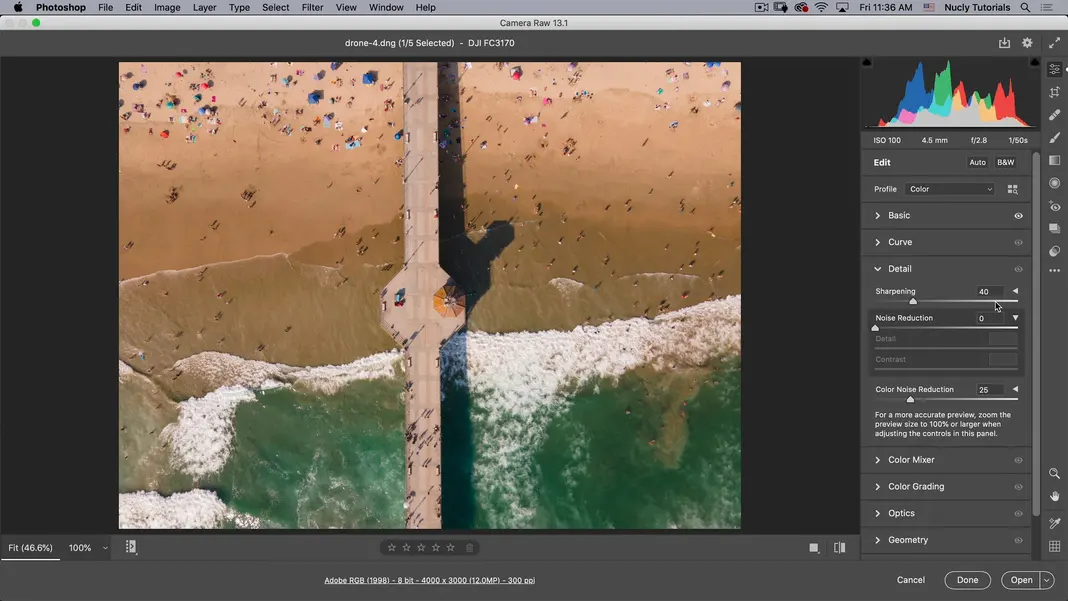Select the Edit sliders tool icon
Image resolution: width=1068 pixels, height=601 pixels.
point(1054,70)
